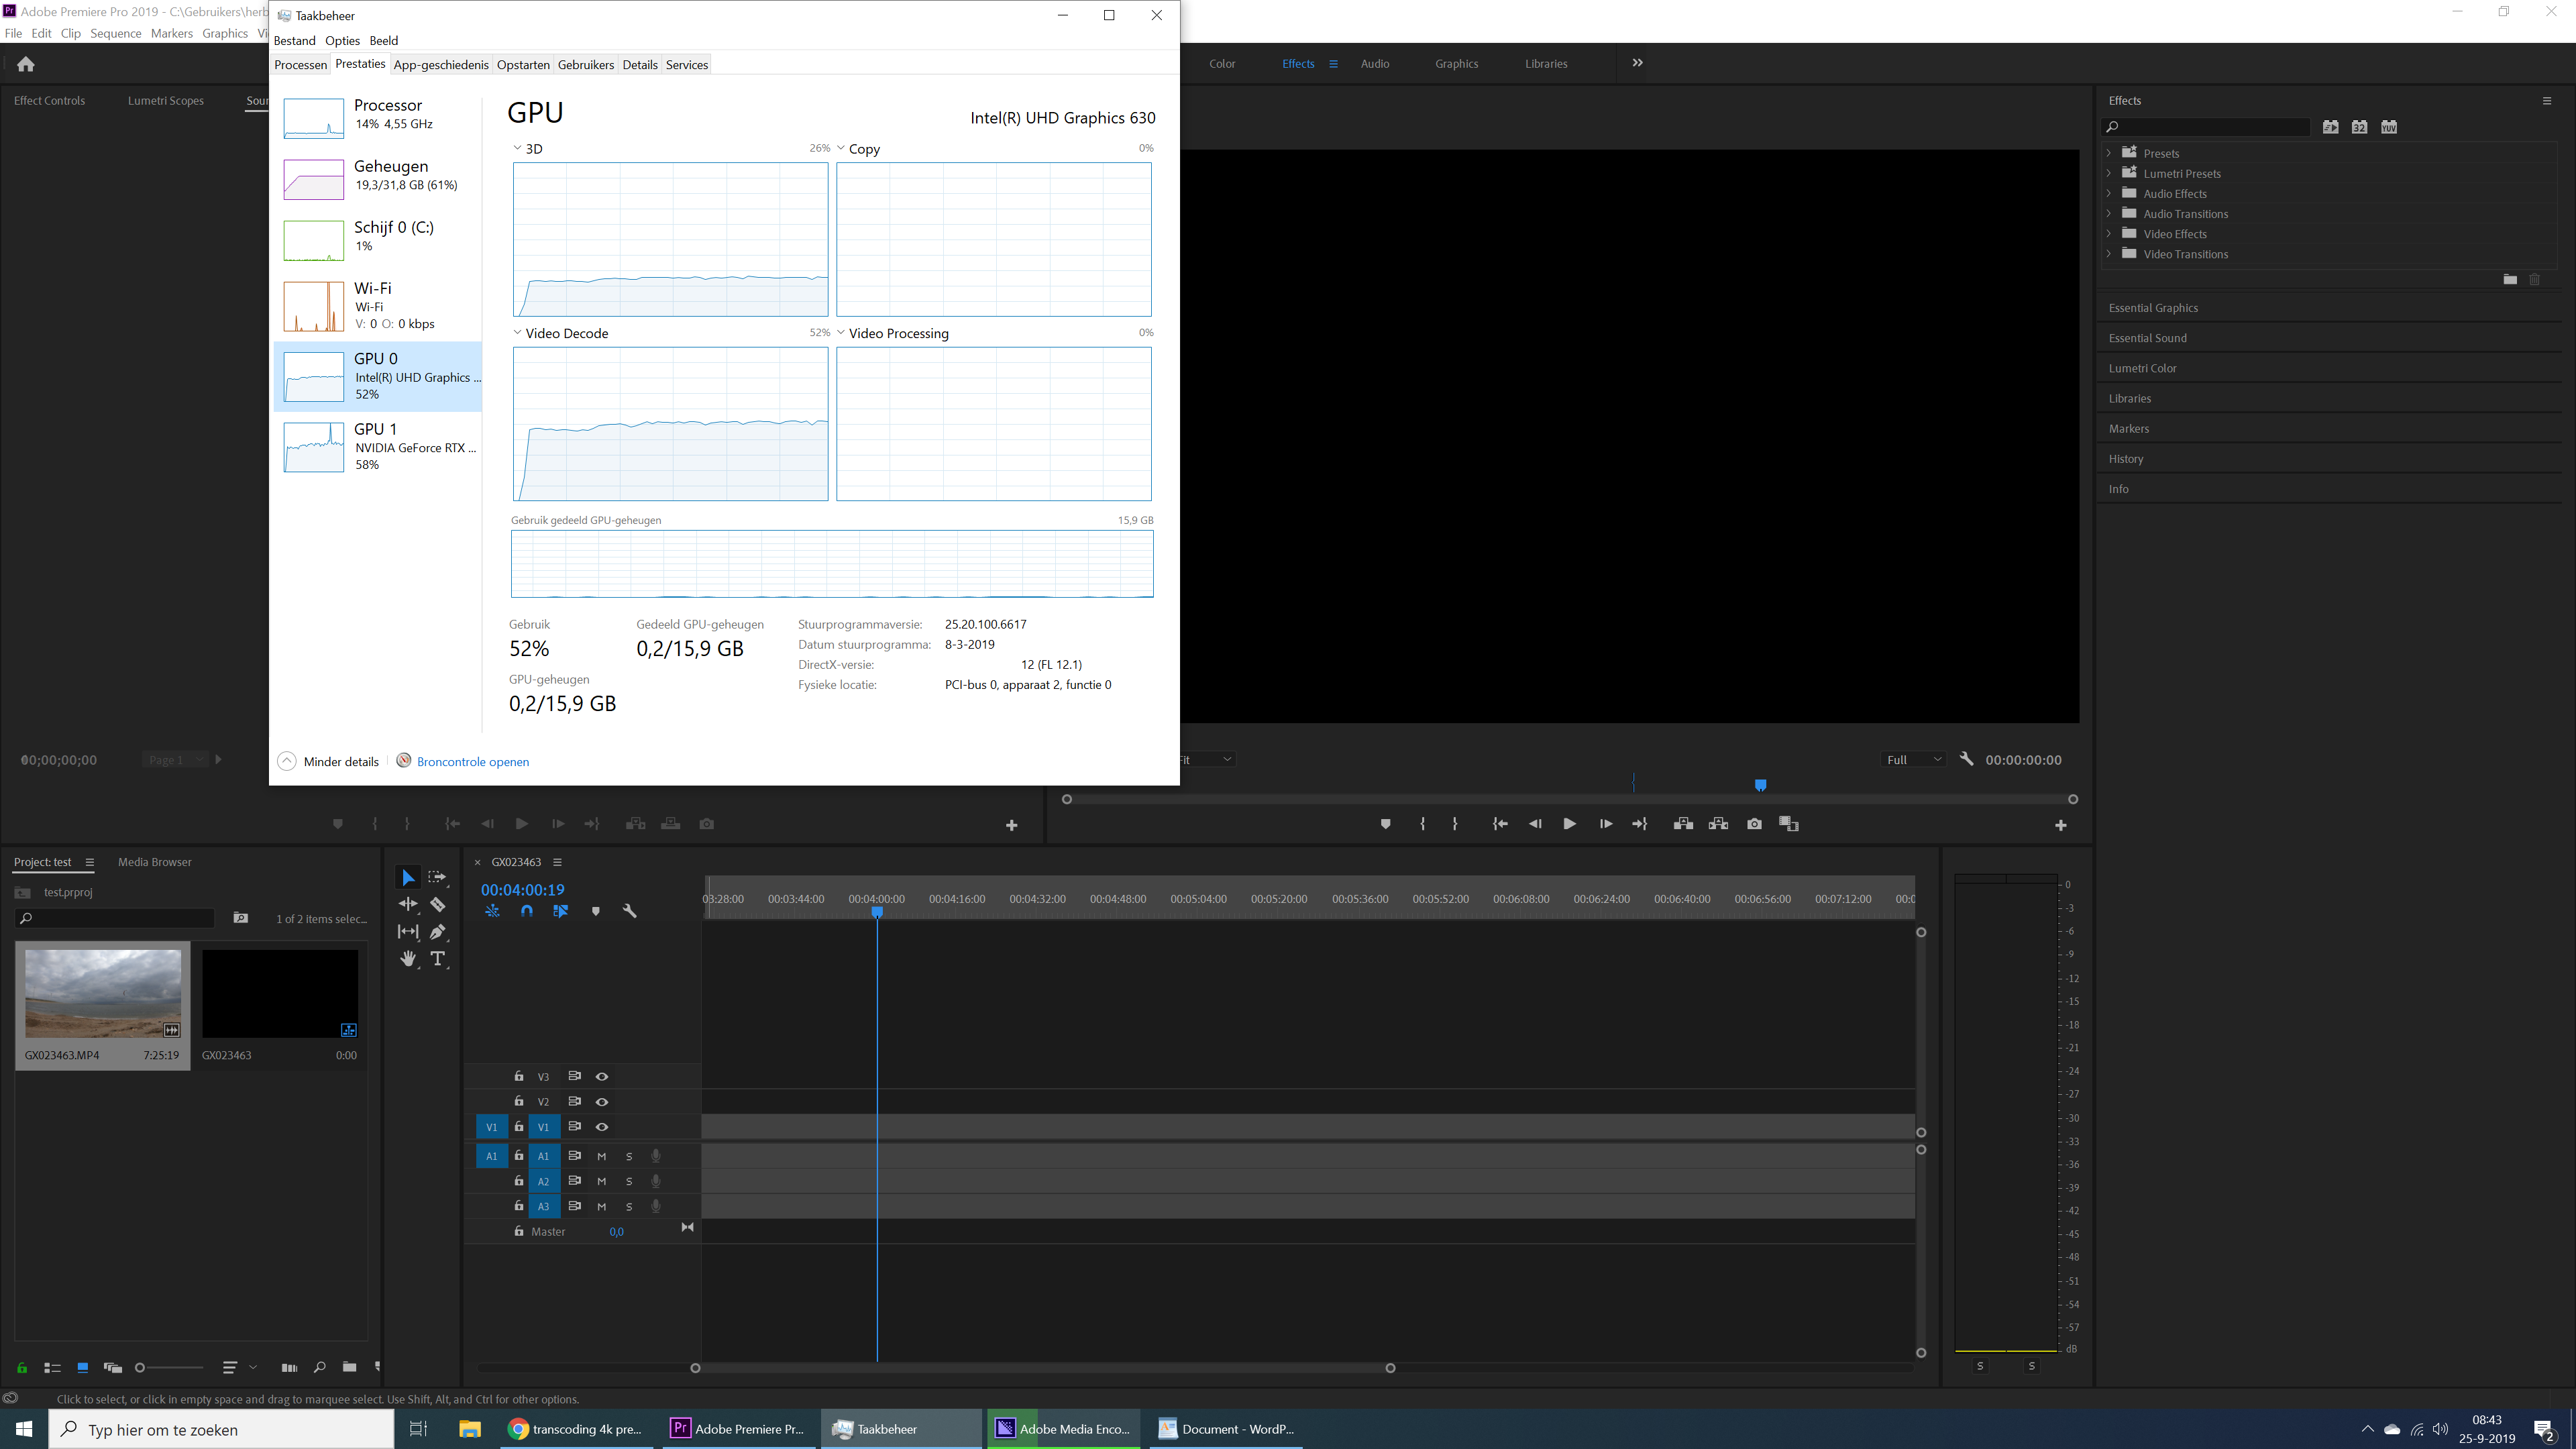Screen dimensions: 2576x1449
Task: Switch to the Processen tab in Taakbeheer
Action: click(300, 64)
